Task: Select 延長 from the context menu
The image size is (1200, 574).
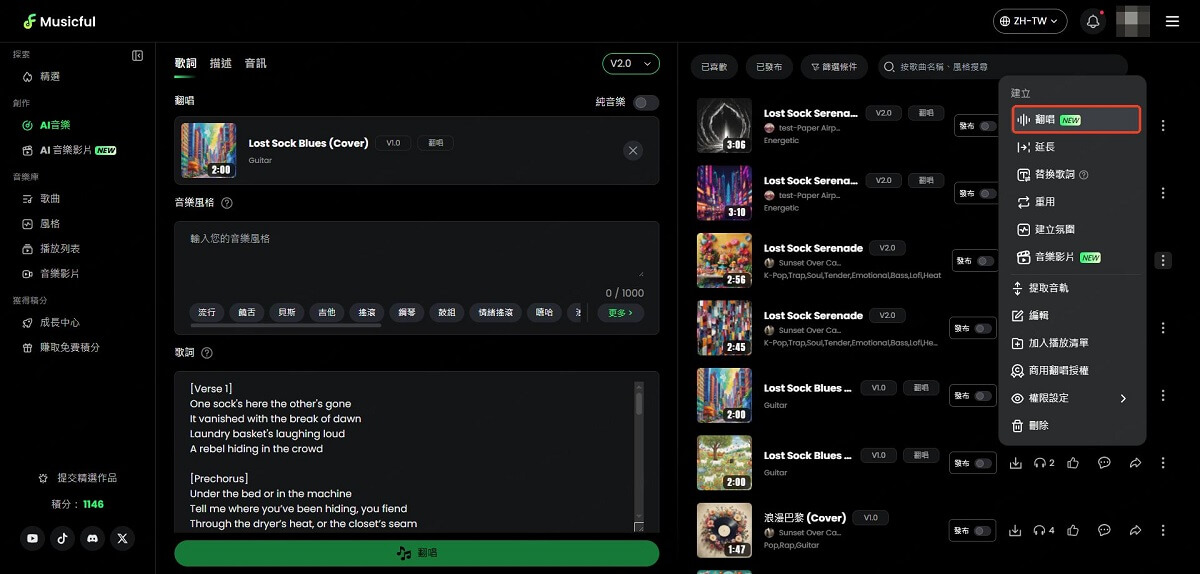Action: [x=1044, y=147]
